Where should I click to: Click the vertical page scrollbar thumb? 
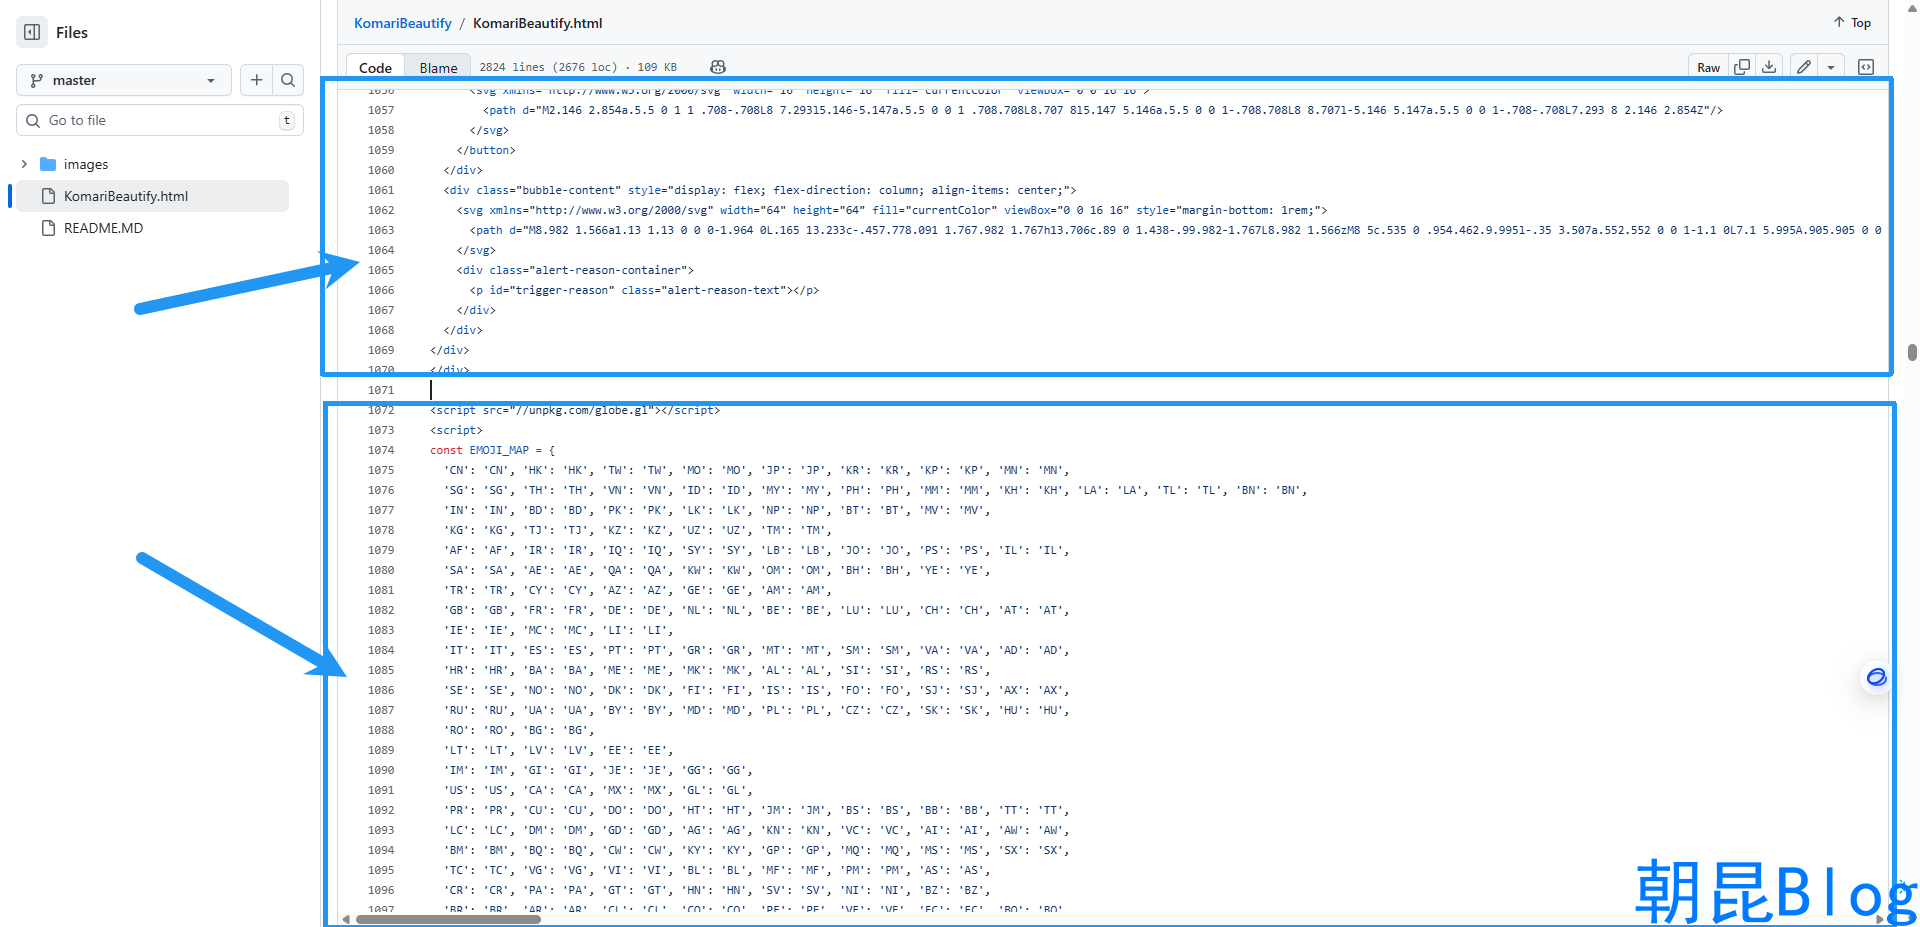(x=1912, y=352)
